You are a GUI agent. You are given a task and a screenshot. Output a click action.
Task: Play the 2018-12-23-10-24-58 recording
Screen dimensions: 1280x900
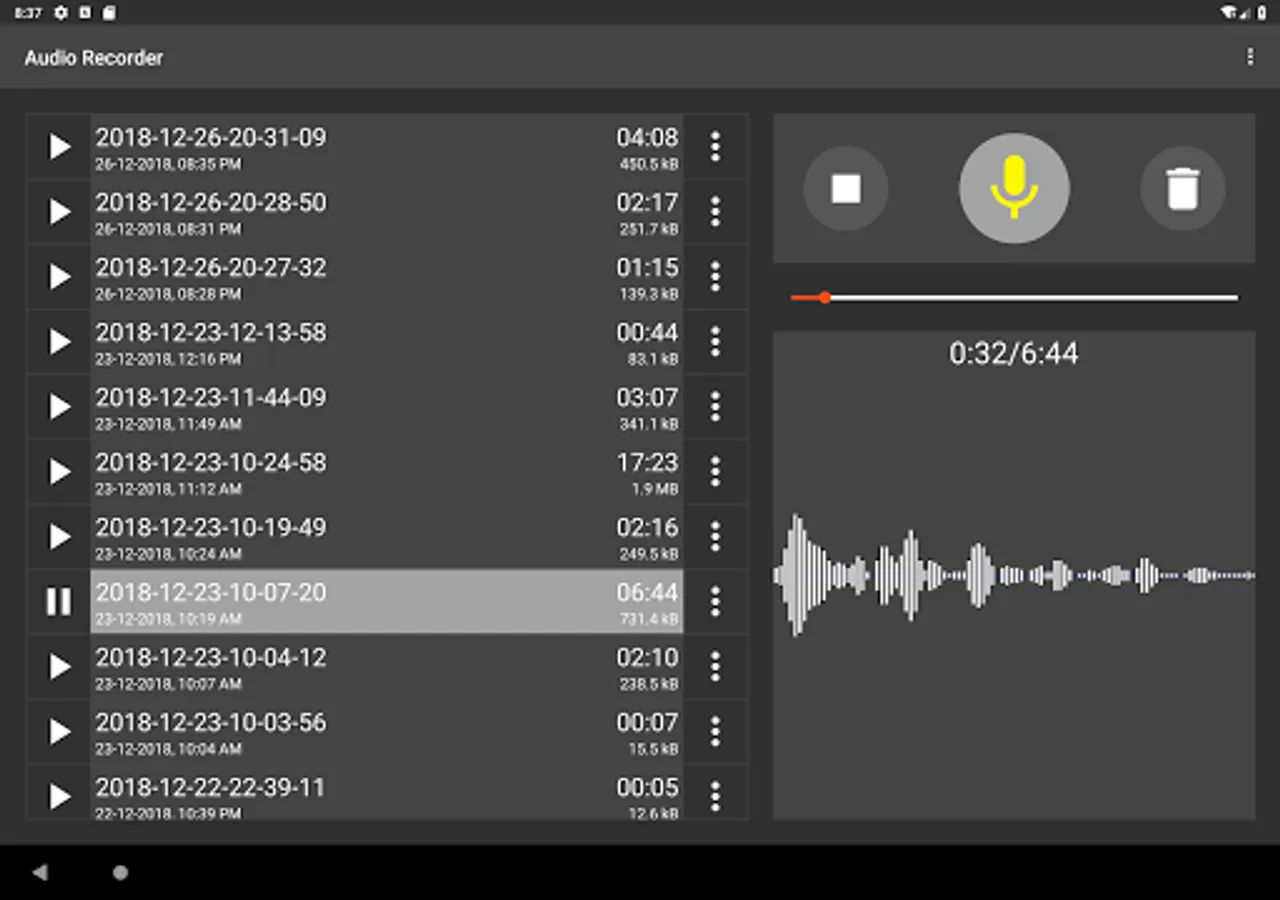[x=59, y=471]
